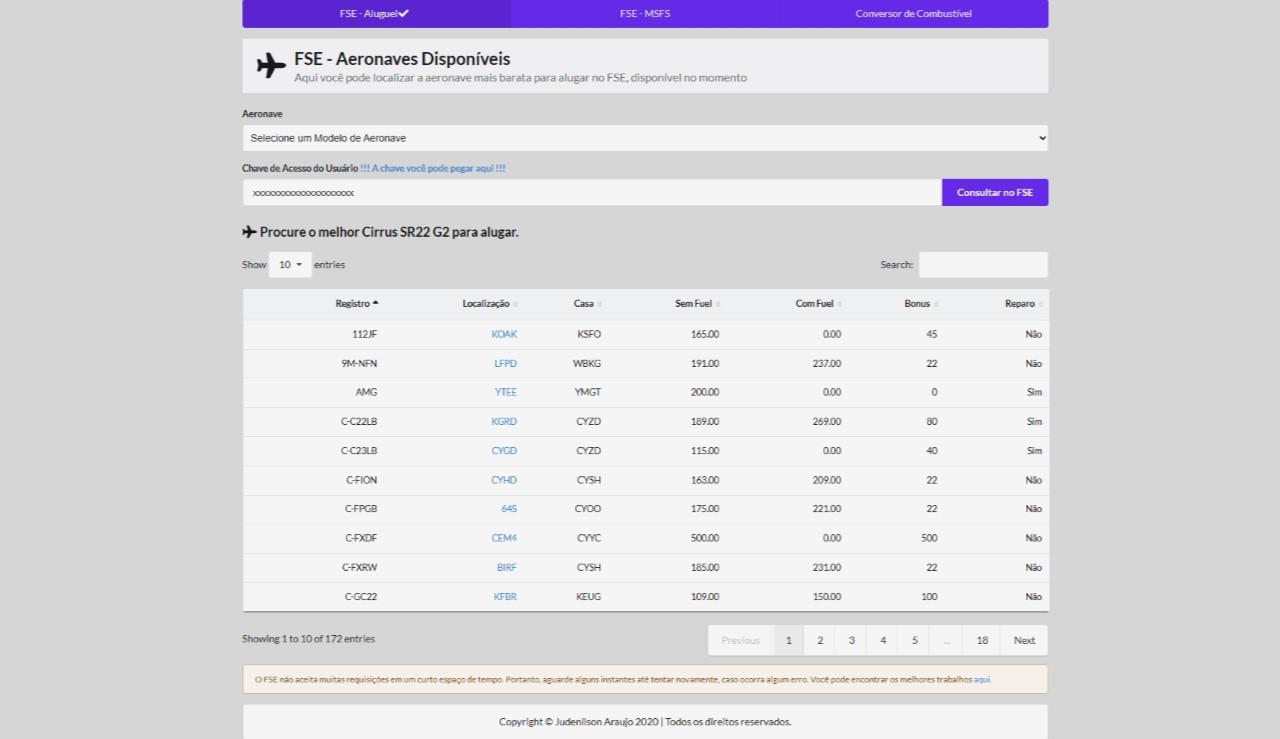Viewport: 1280px width, 739px height.
Task: Click home airport WBKG in the table
Action: point(587,363)
